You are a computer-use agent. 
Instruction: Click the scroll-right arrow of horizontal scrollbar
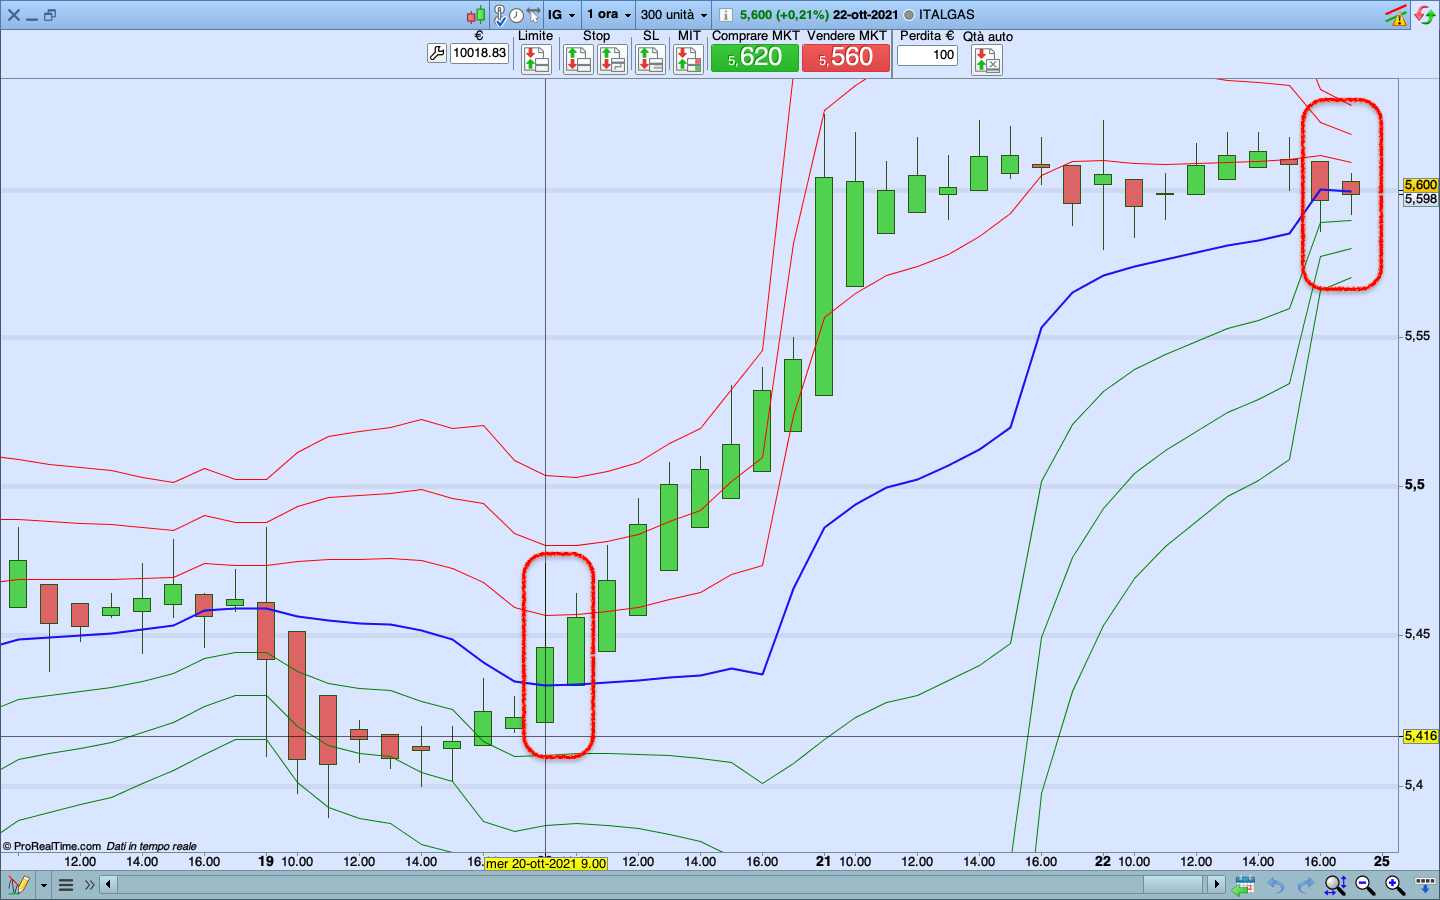point(1216,884)
